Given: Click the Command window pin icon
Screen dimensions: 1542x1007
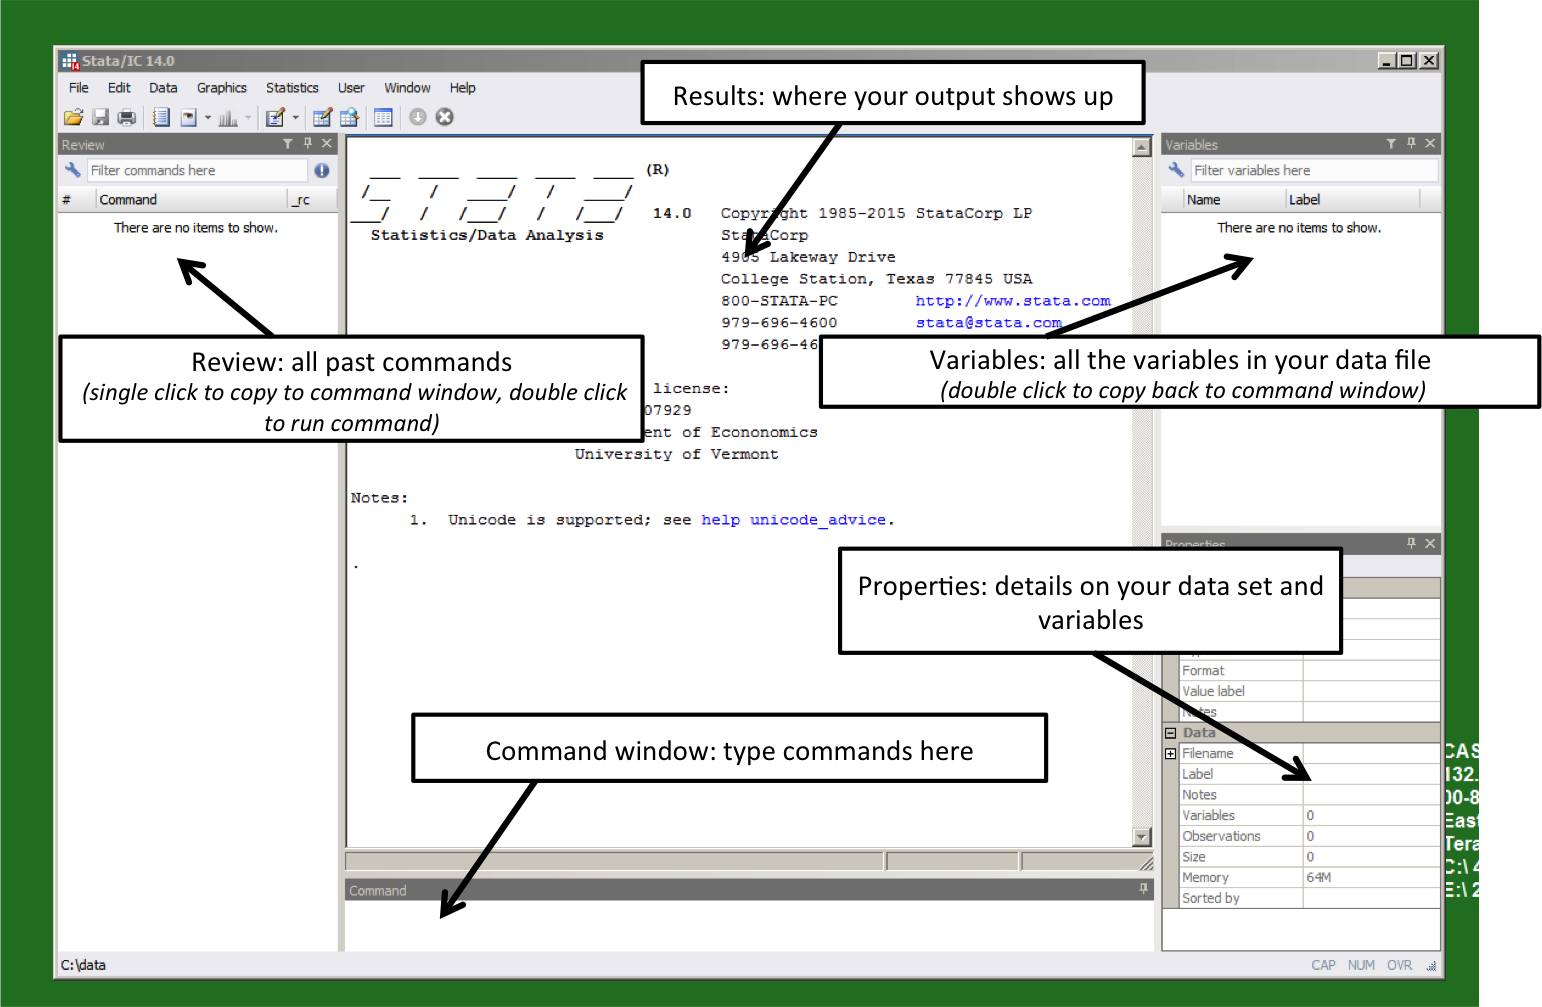Looking at the screenshot, I should tap(1143, 888).
